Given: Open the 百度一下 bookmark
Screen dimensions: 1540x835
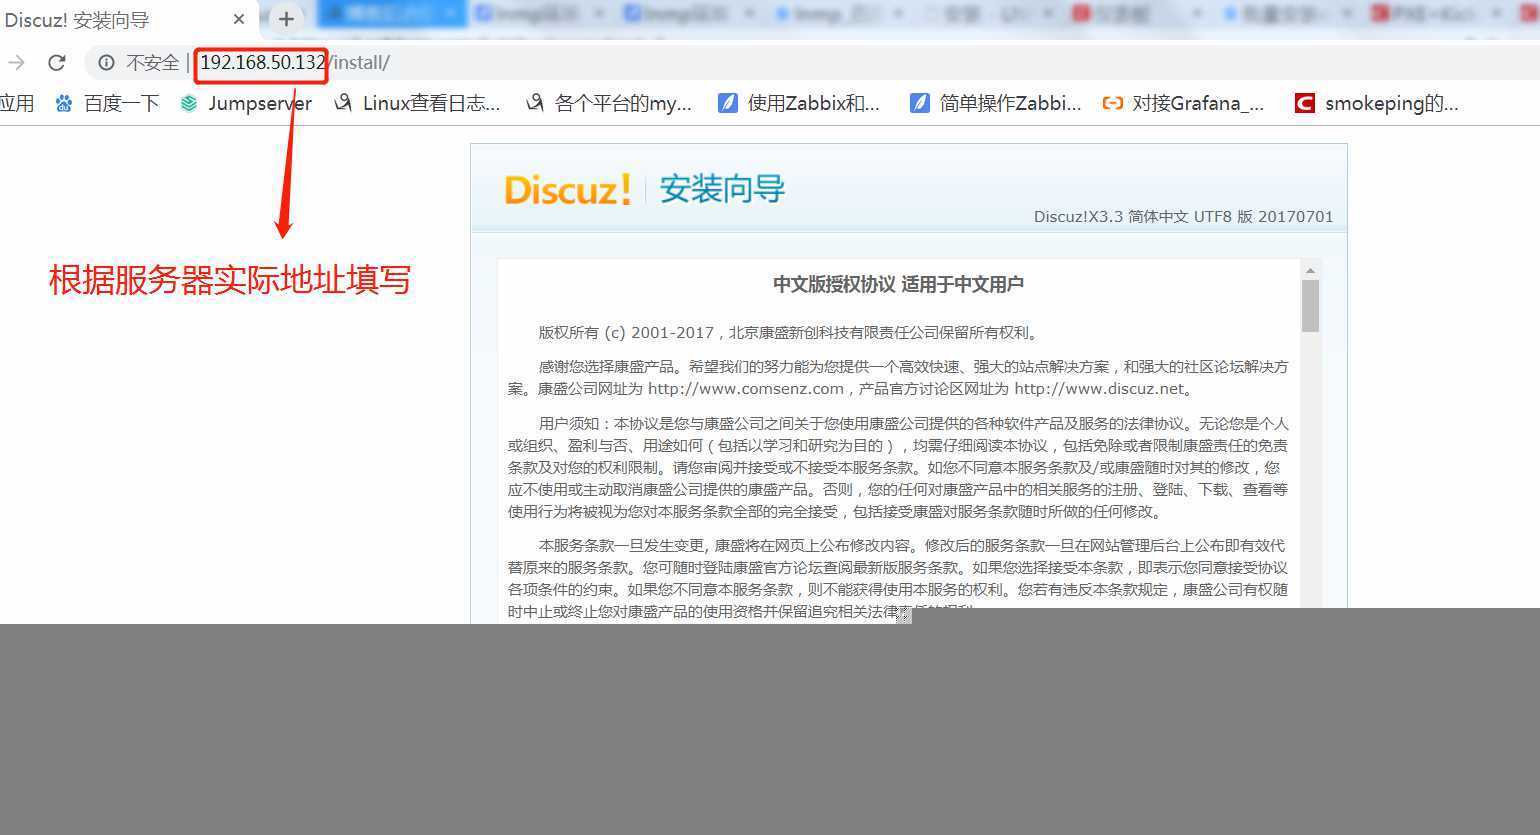Looking at the screenshot, I should click(108, 103).
